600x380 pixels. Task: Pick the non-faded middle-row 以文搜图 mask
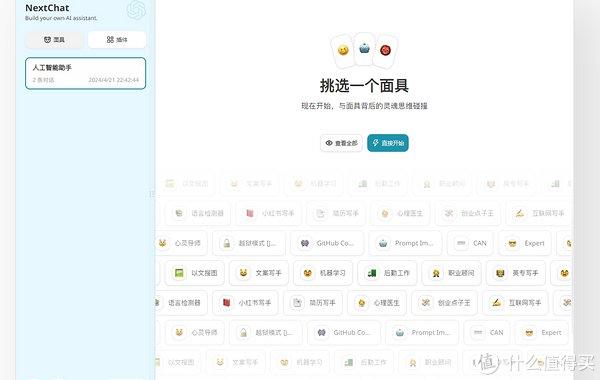coord(195,273)
